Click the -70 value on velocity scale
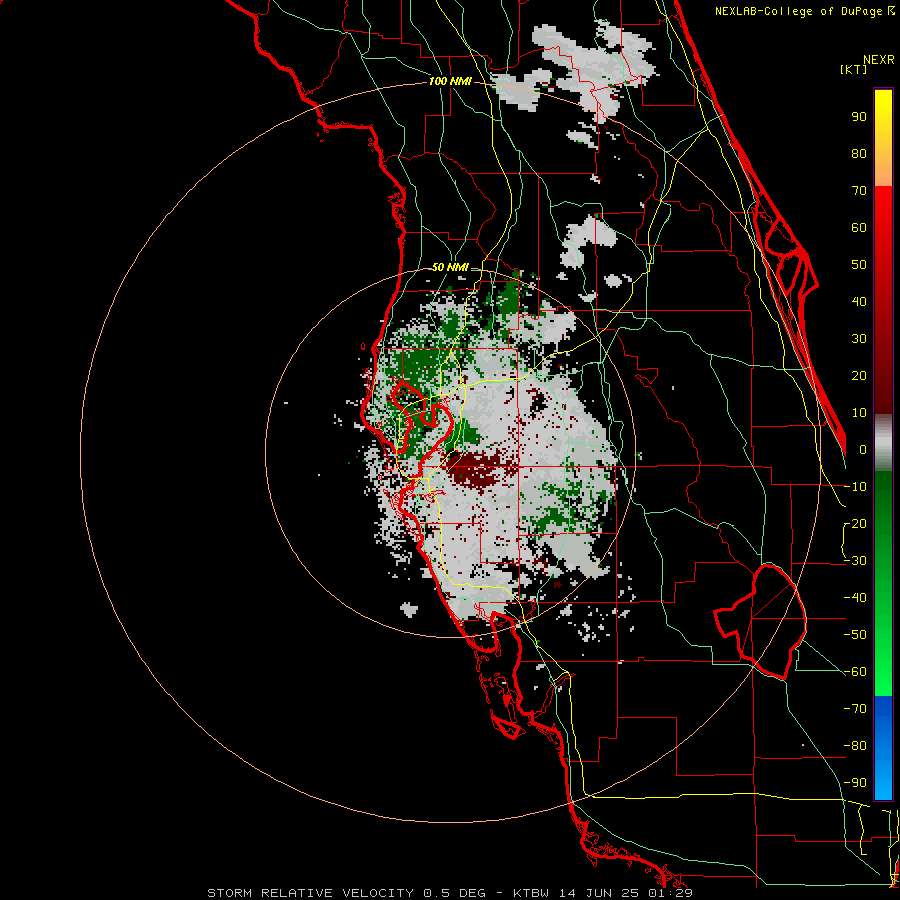 click(x=855, y=709)
